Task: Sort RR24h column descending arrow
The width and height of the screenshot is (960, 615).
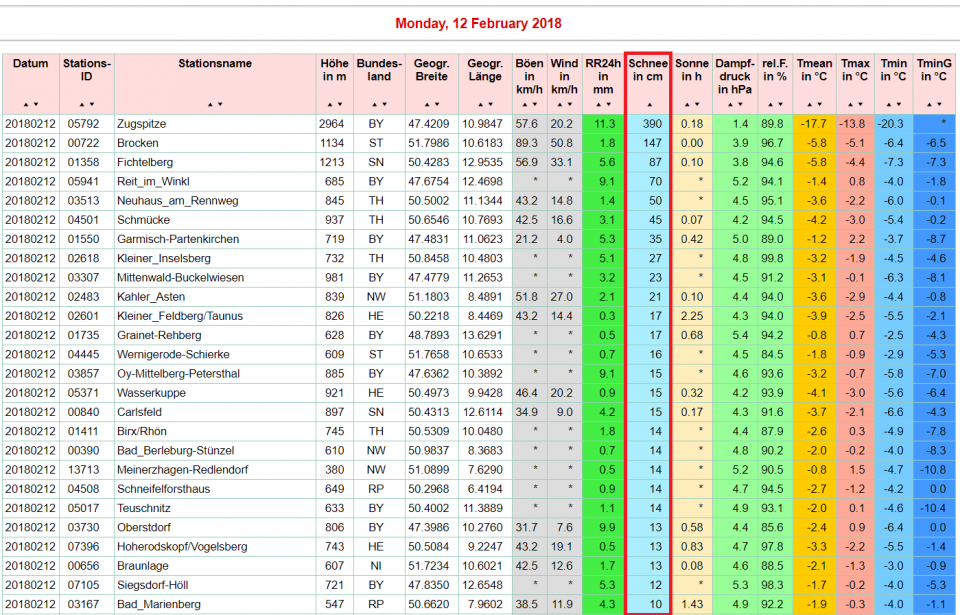Action: (608, 104)
